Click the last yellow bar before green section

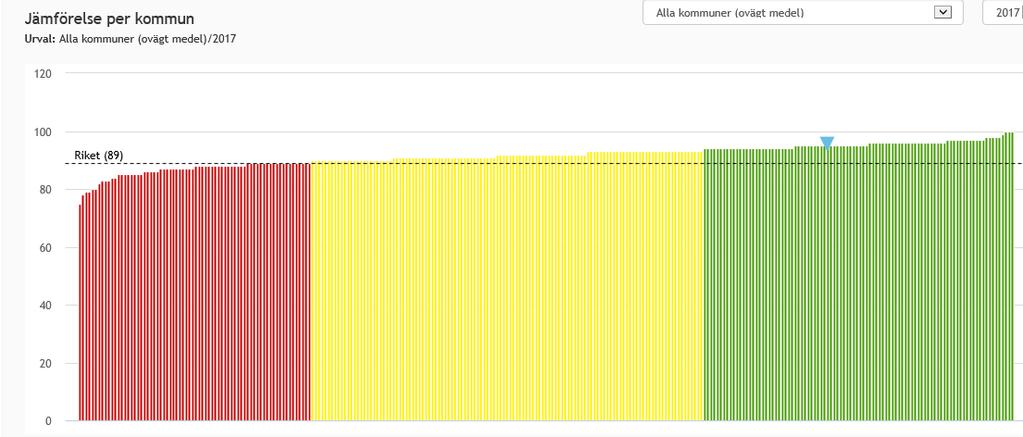coord(700,300)
